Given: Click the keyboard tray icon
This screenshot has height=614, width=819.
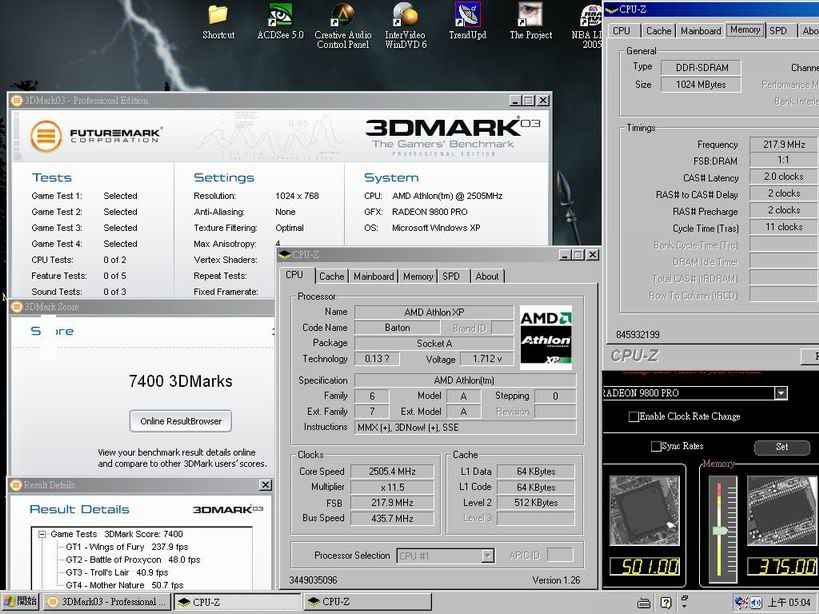Looking at the screenshot, I should point(644,603).
